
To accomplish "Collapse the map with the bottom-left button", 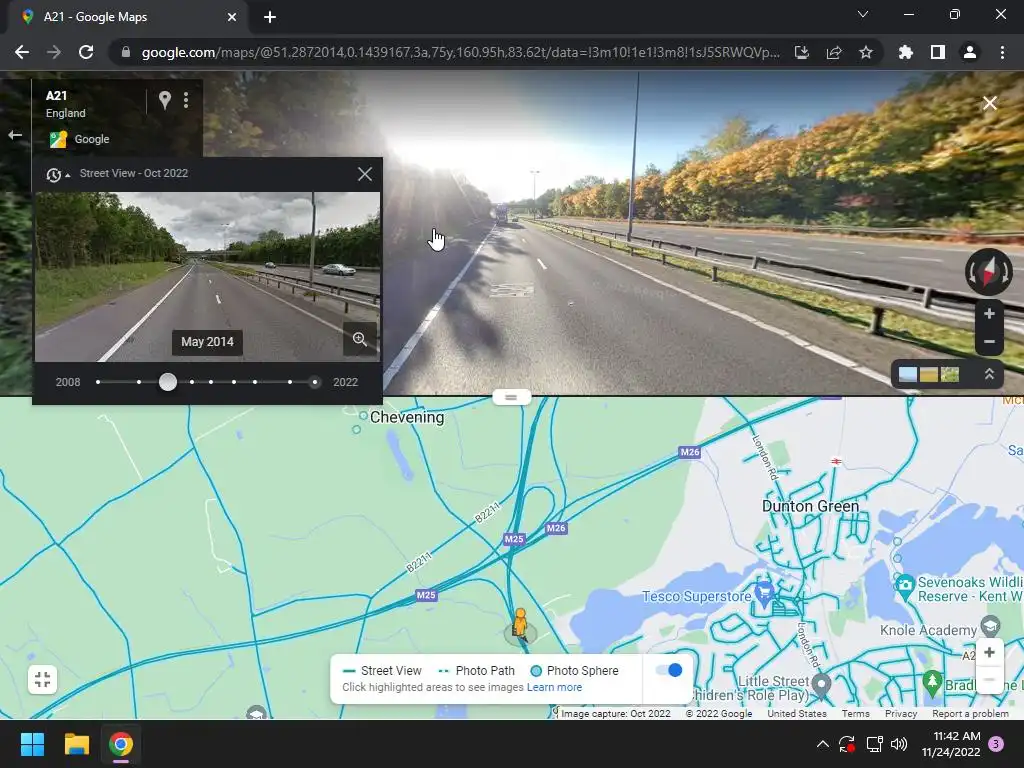I will tap(42, 679).
